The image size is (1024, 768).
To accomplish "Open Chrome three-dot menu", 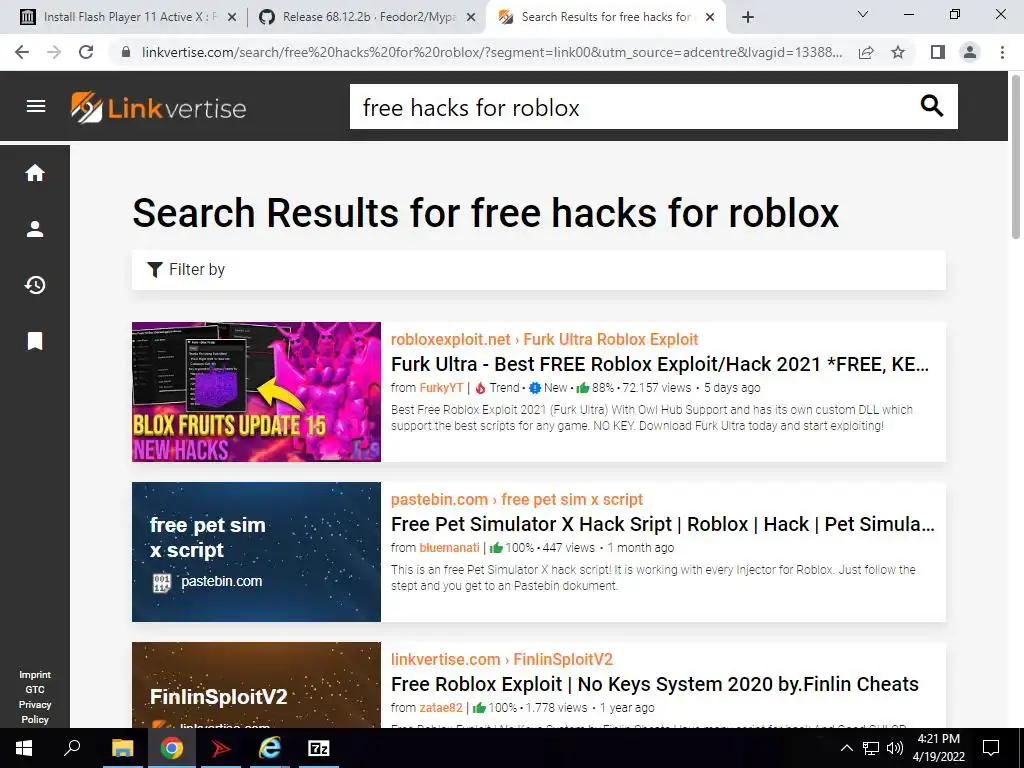I will point(1002,52).
